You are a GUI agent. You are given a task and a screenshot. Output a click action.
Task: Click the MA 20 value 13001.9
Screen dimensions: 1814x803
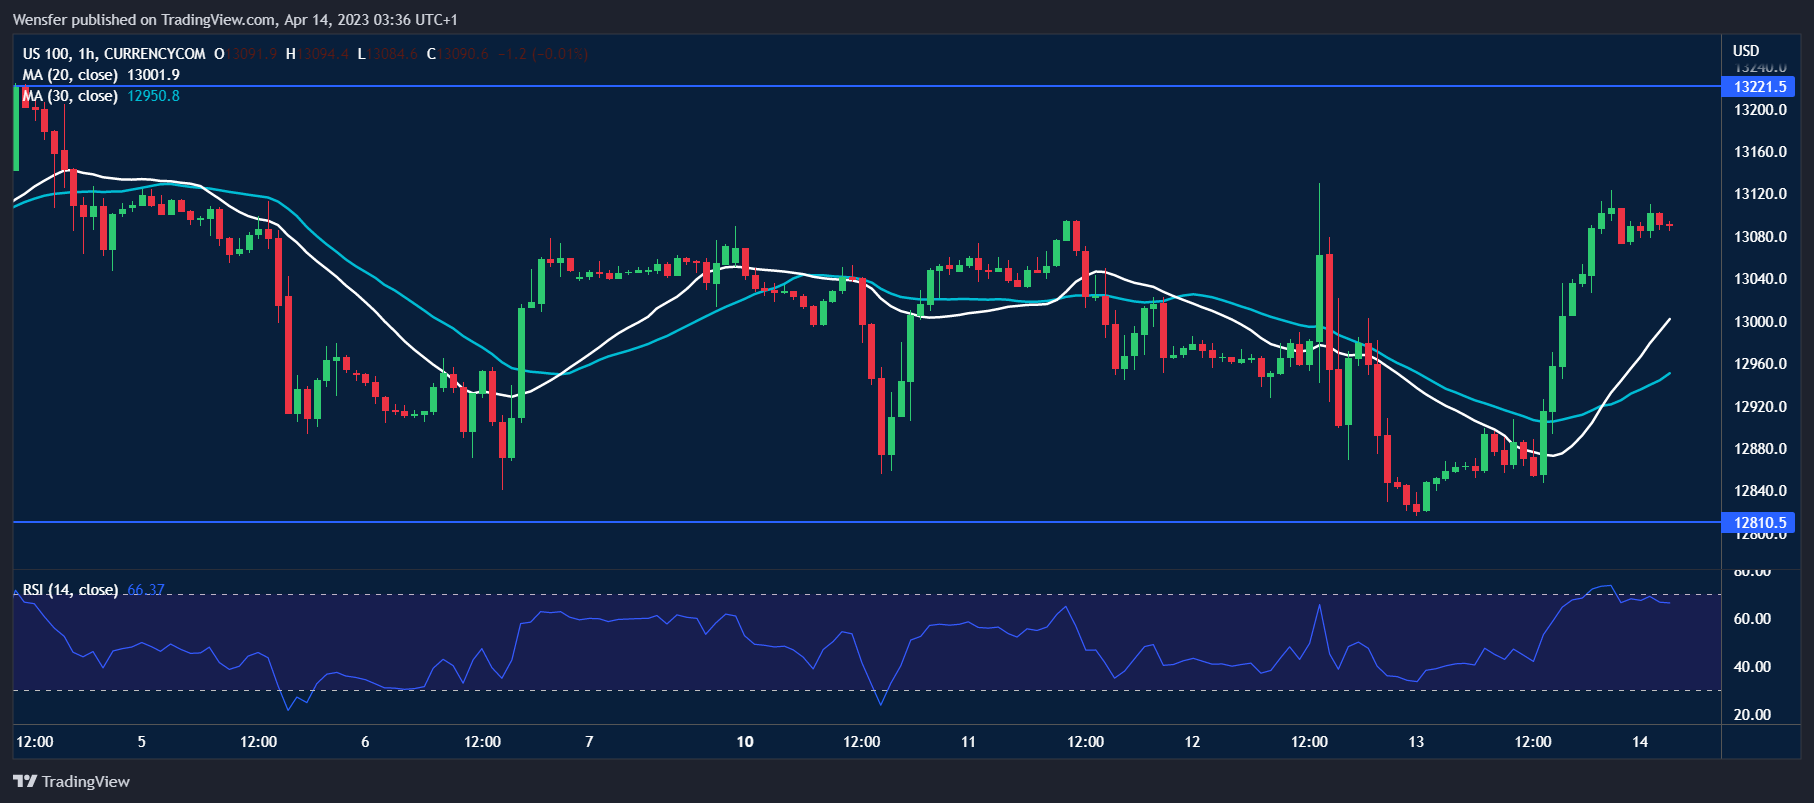153,75
